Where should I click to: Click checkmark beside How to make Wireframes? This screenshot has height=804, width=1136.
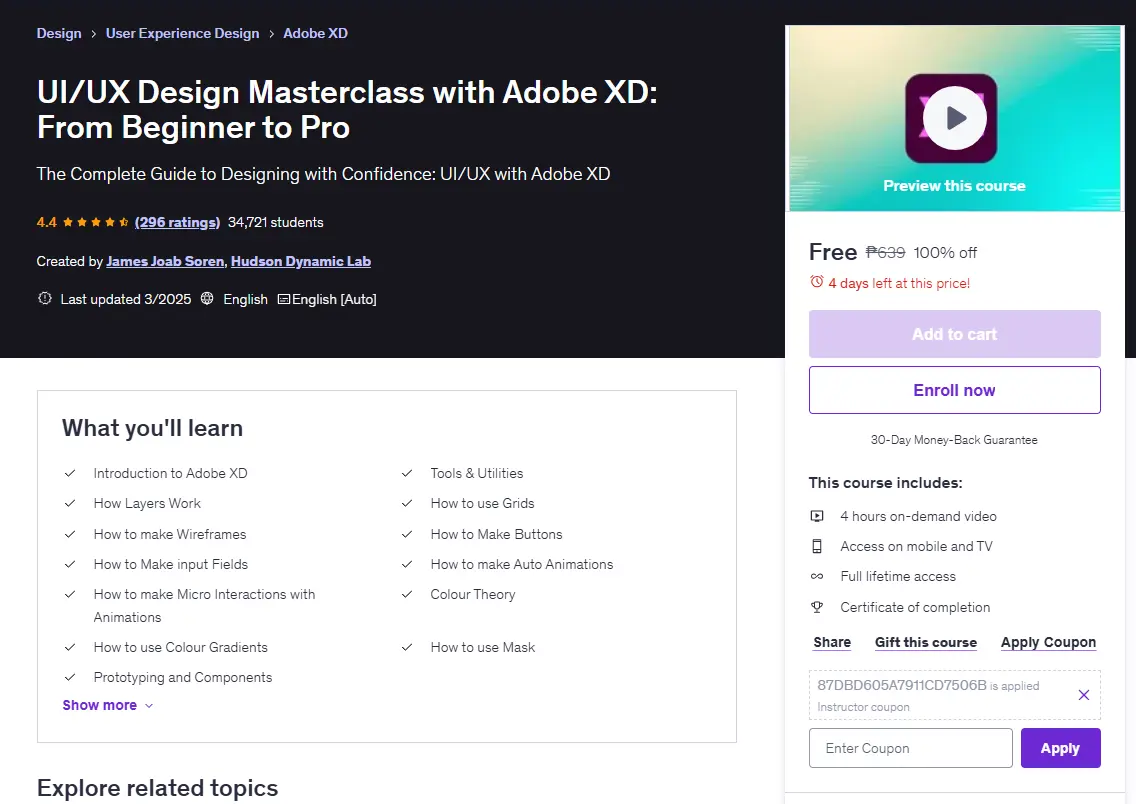tap(70, 534)
